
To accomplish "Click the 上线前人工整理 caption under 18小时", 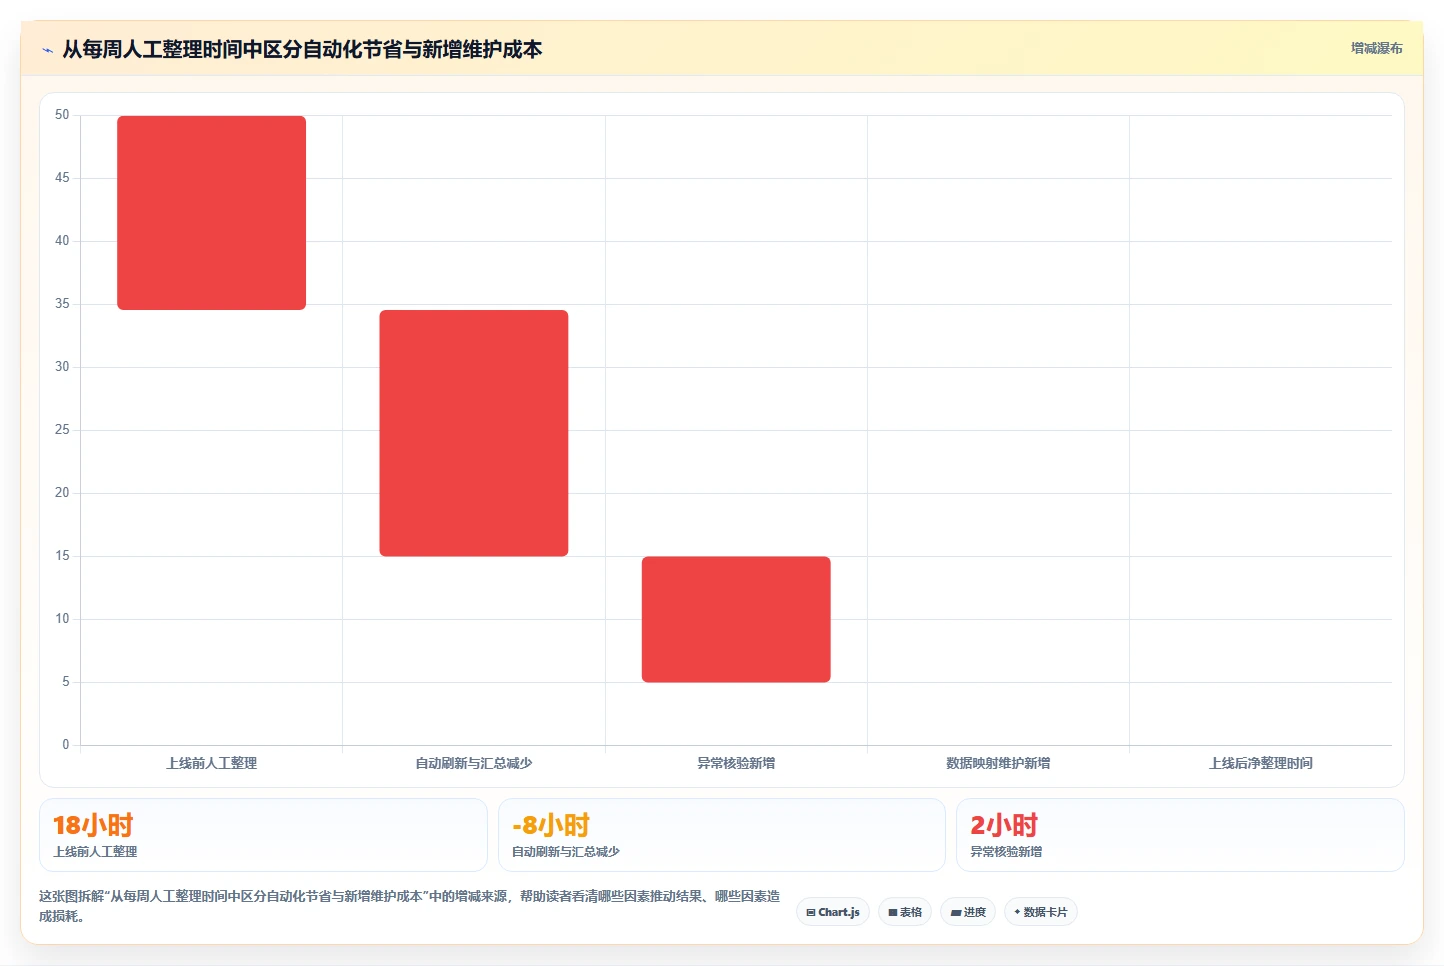I will [x=95, y=852].
